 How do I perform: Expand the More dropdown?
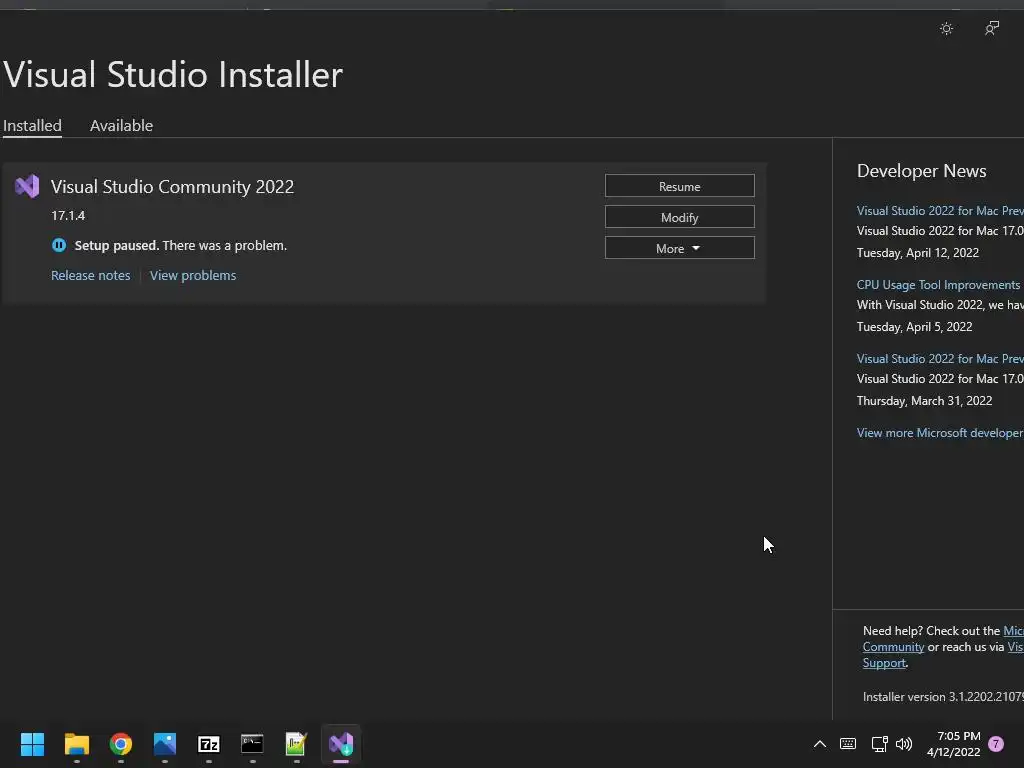point(679,248)
